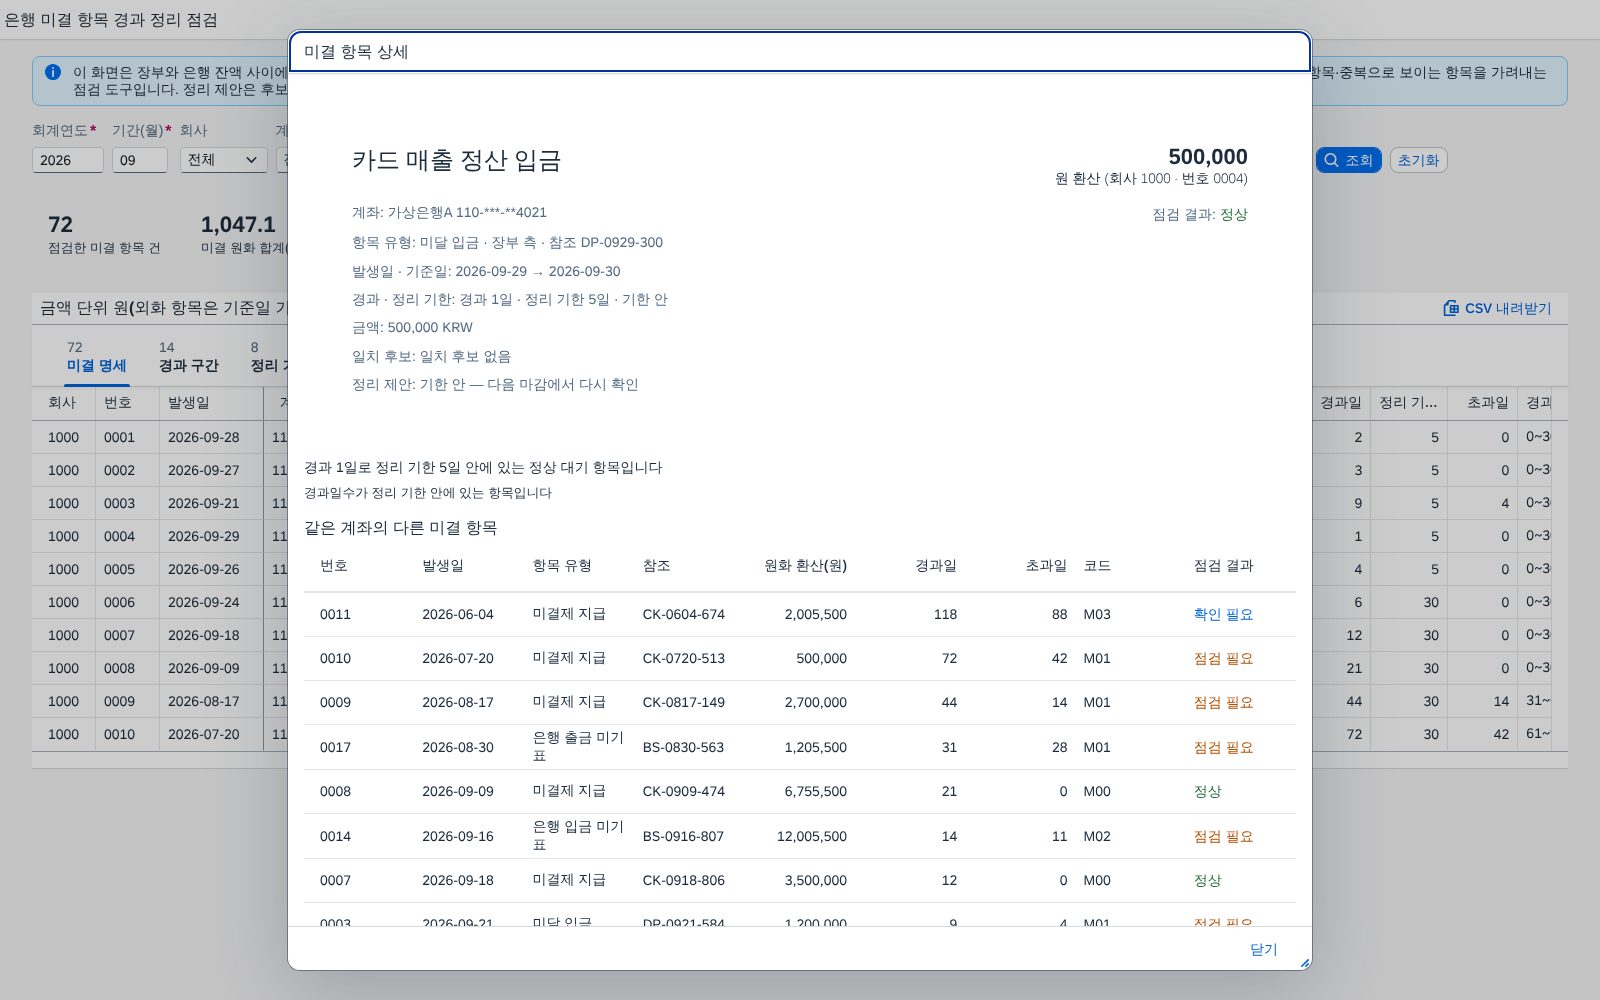The image size is (1600, 1000).
Task: Click code M03 in dialog table
Action: tap(1097, 614)
